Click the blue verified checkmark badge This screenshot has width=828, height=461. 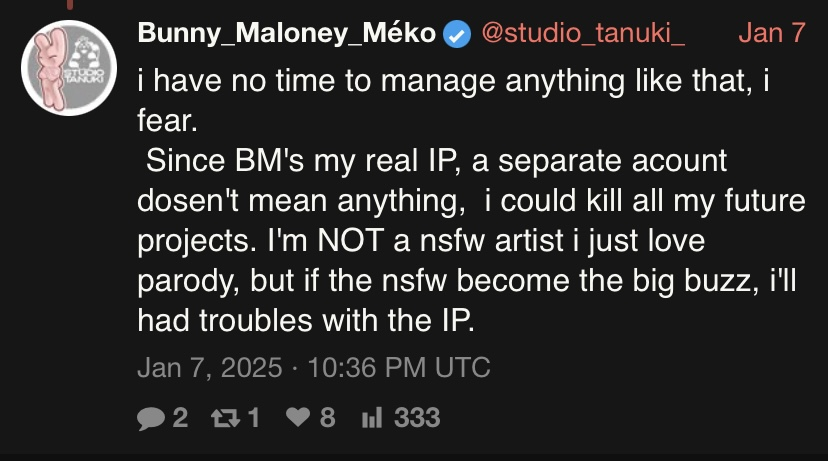[x=457, y=33]
